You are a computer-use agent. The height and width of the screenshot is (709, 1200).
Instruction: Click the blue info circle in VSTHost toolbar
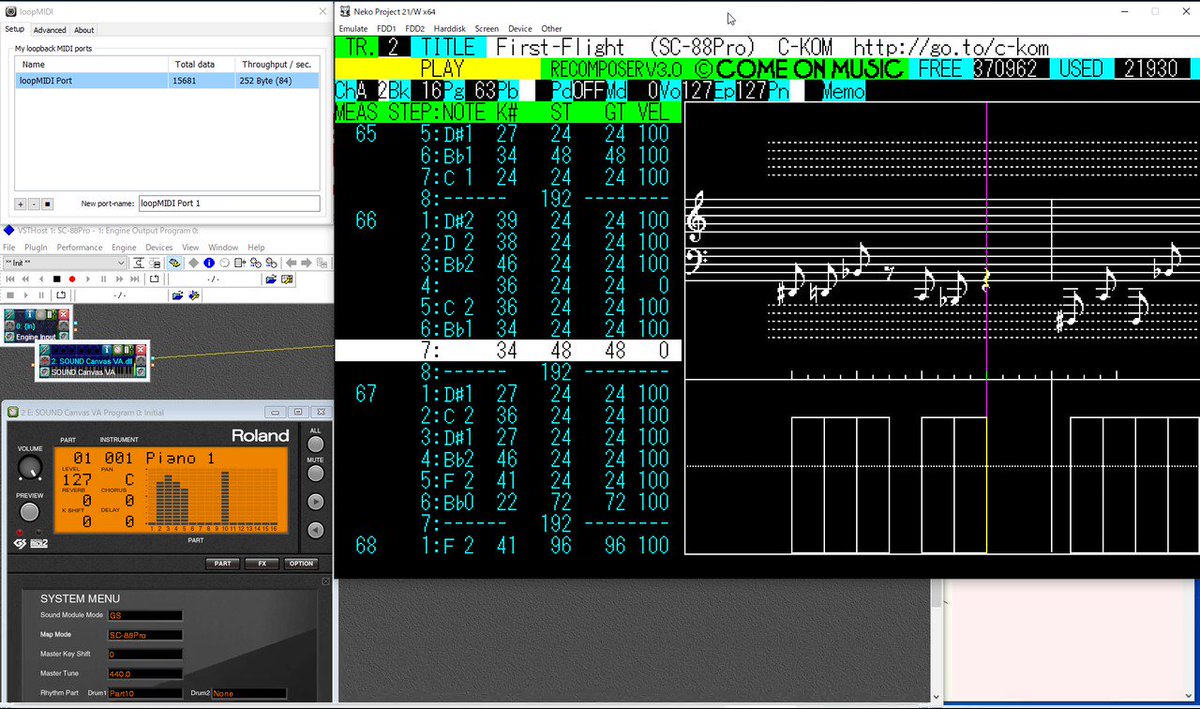point(209,263)
